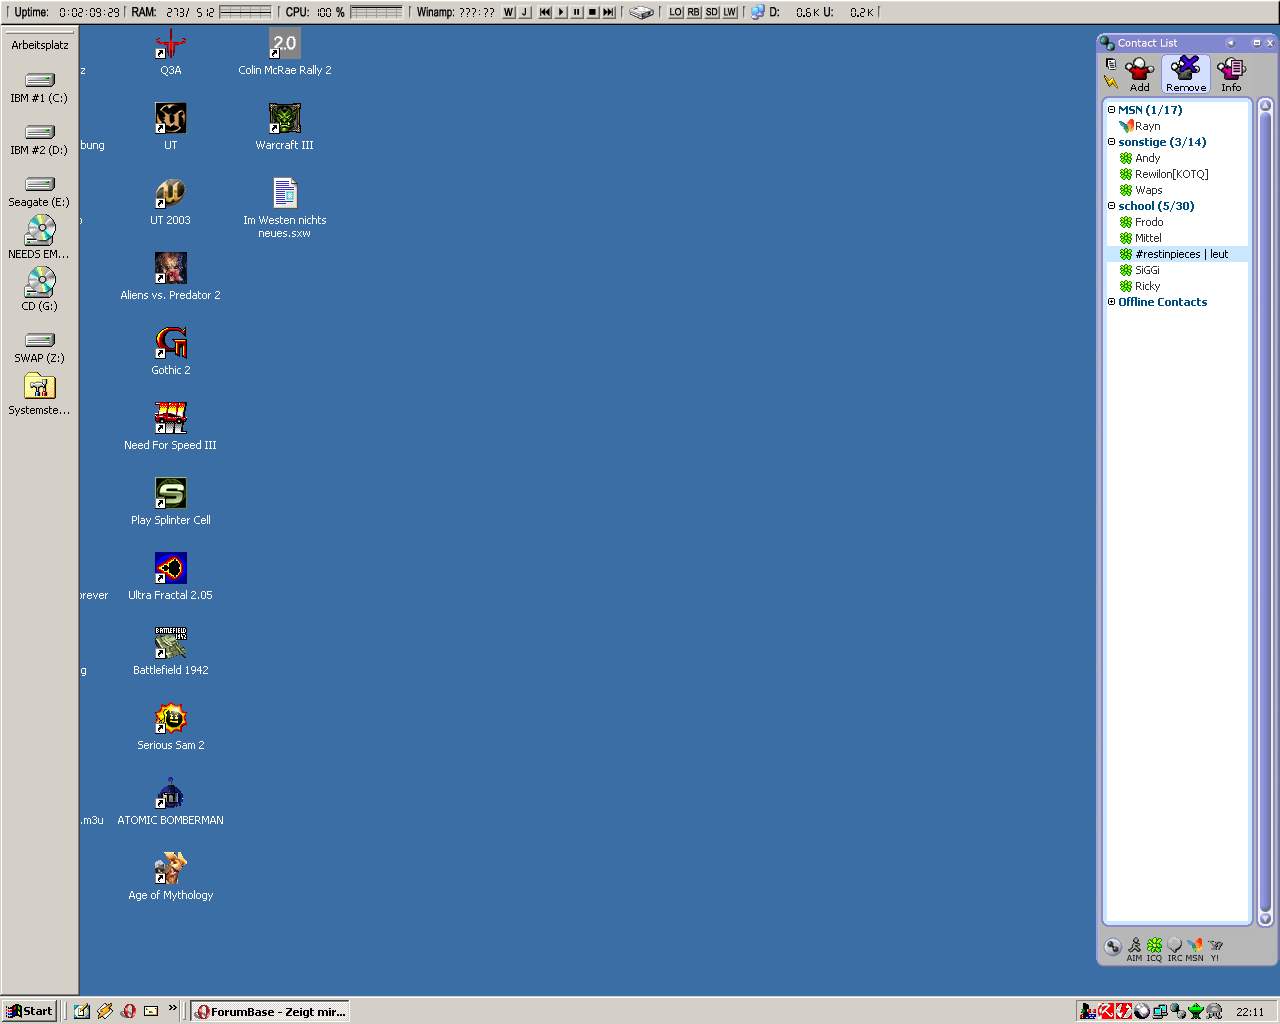Screen dimensions: 1280x1024
Task: Click the Contact List scrollbar
Action: tap(1265, 512)
